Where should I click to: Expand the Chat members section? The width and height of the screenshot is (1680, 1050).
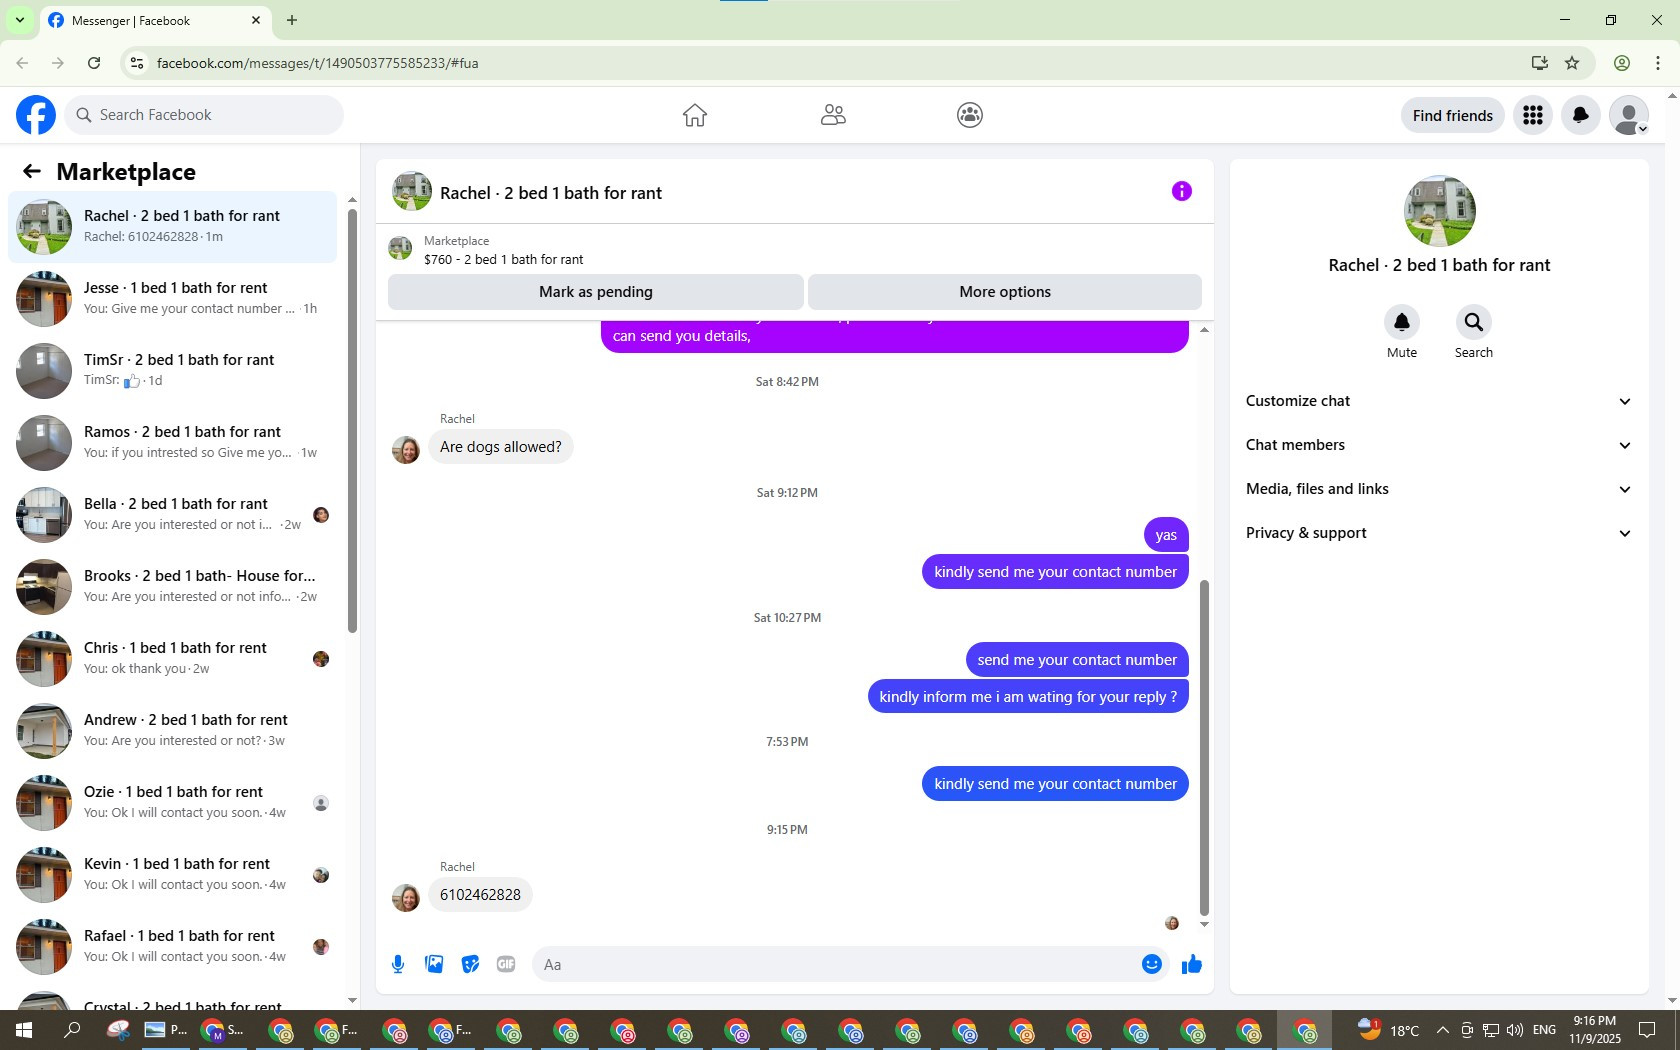(x=1439, y=445)
